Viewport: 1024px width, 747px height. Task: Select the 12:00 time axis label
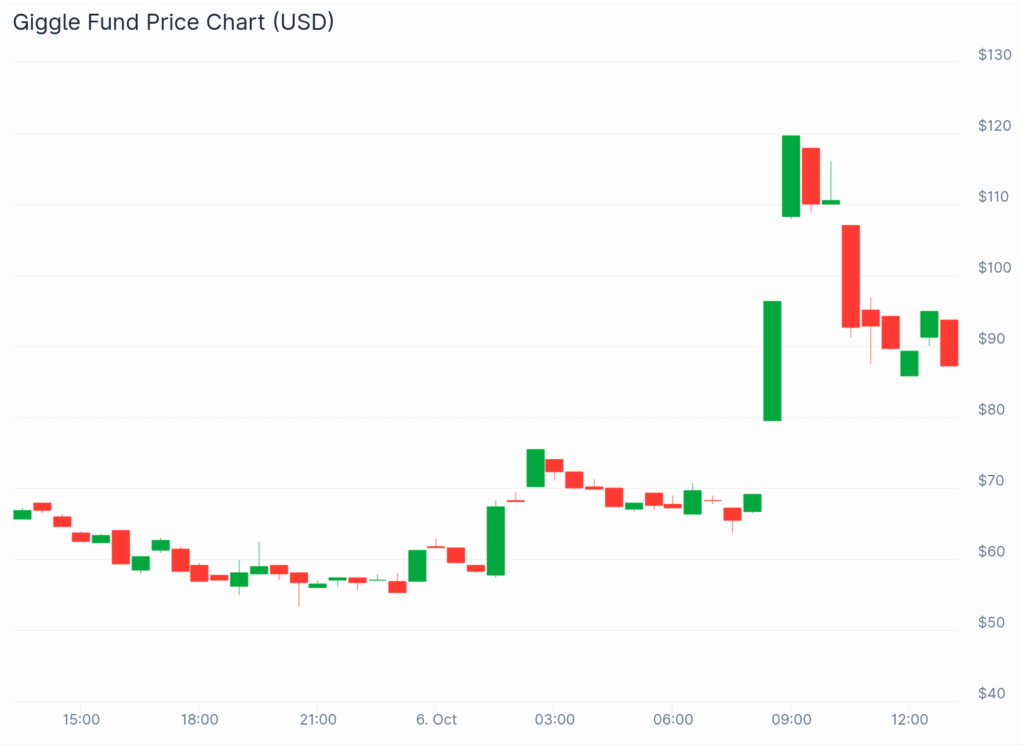[908, 720]
